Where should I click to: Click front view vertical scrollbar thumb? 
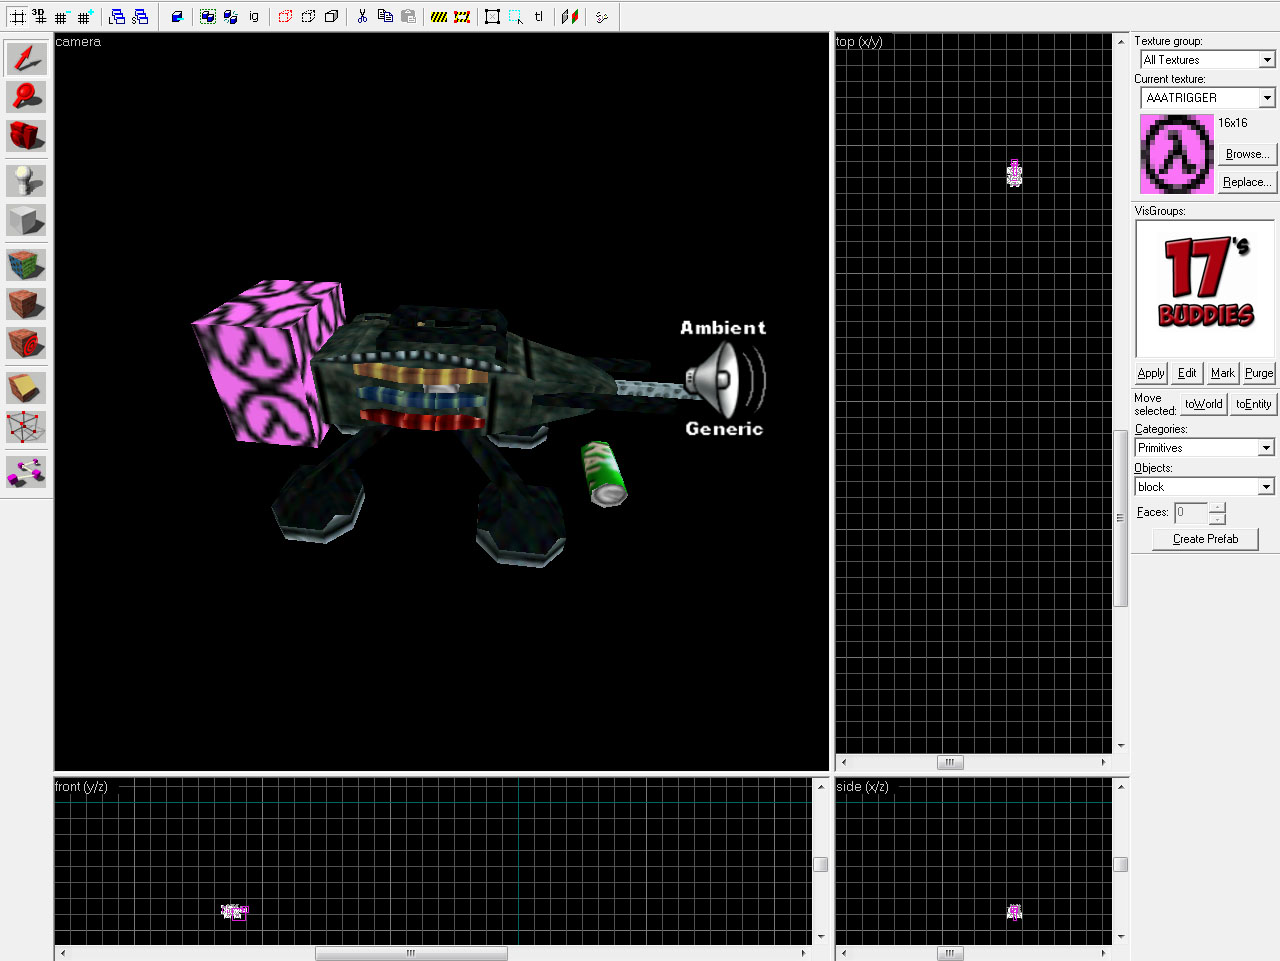[x=821, y=864]
